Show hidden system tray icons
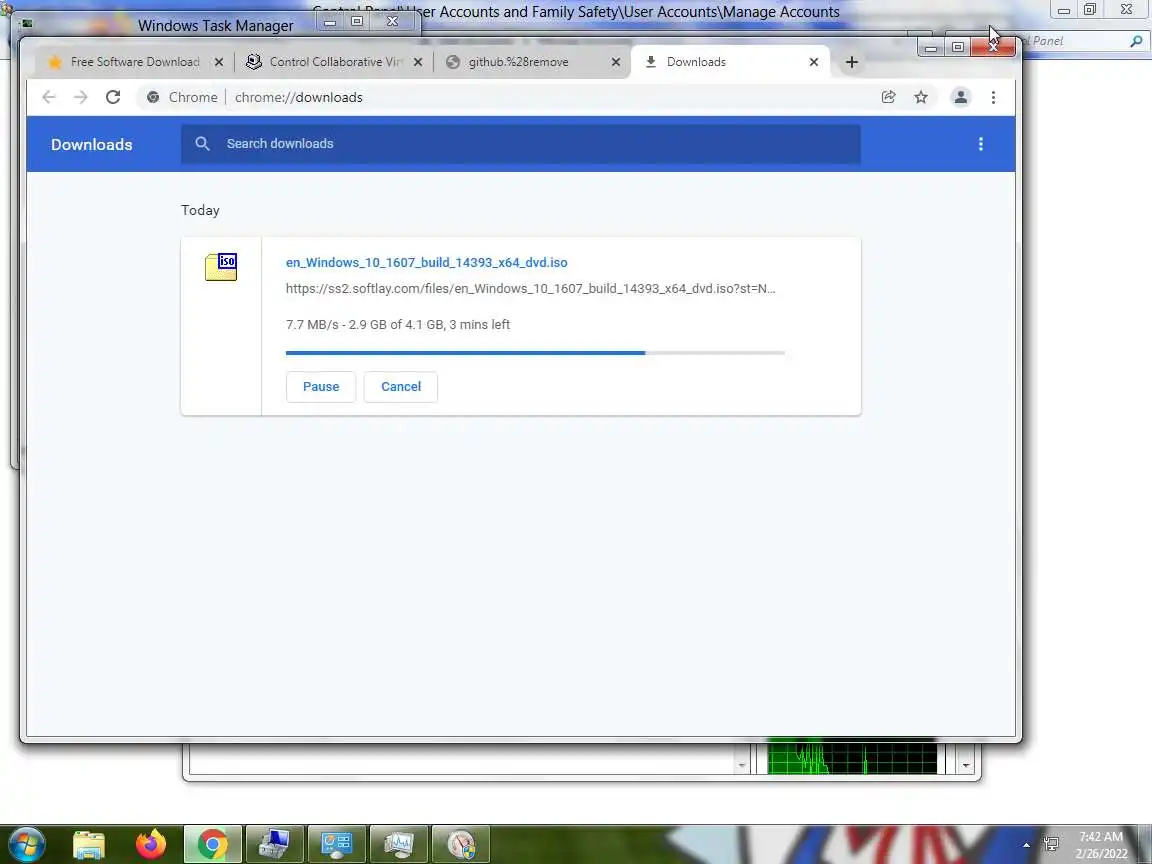Viewport: 1152px width, 864px height. (x=1026, y=845)
